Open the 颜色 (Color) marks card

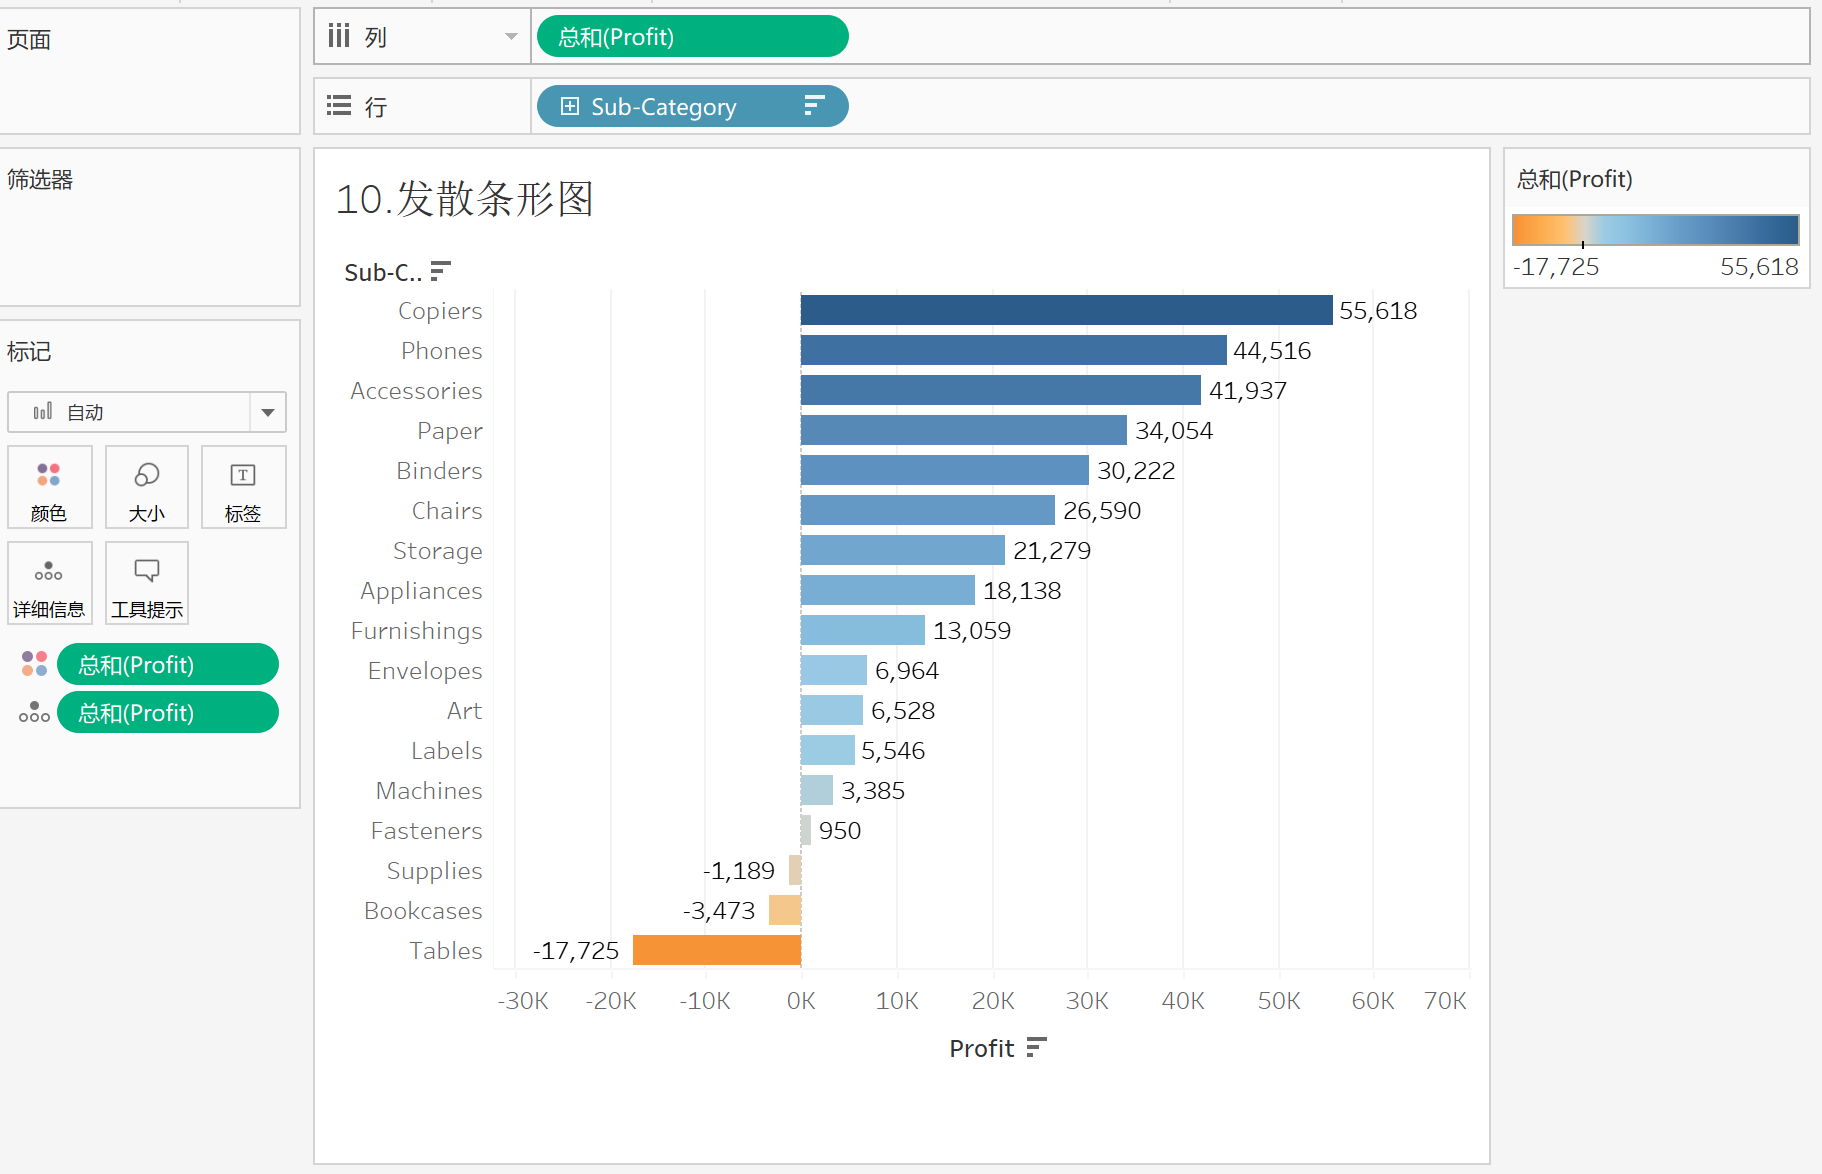click(x=49, y=487)
